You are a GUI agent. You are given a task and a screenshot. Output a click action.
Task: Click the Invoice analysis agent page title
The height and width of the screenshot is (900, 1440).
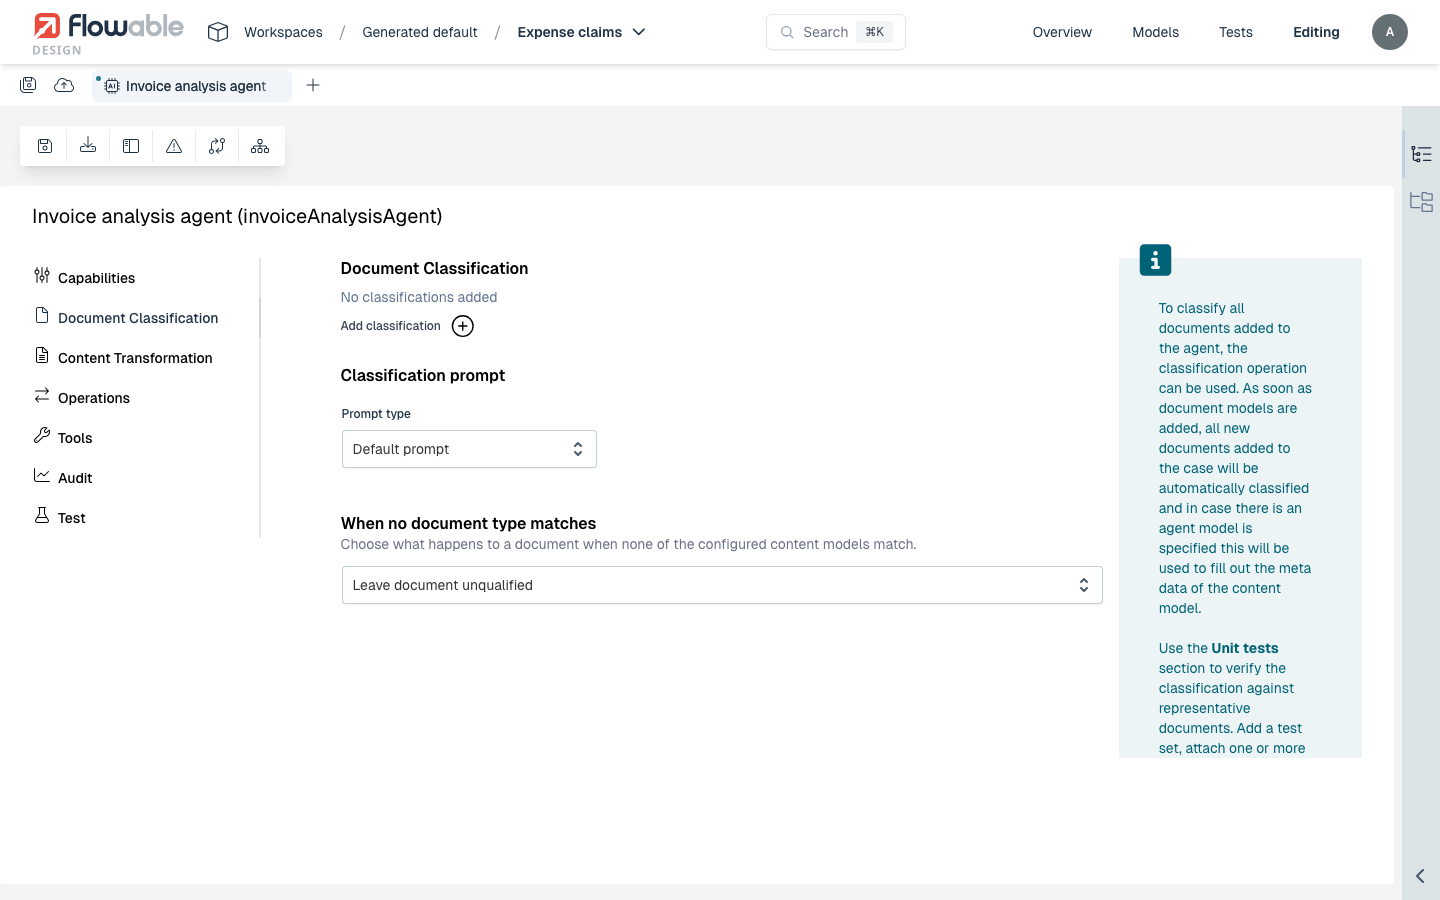[x=237, y=216]
